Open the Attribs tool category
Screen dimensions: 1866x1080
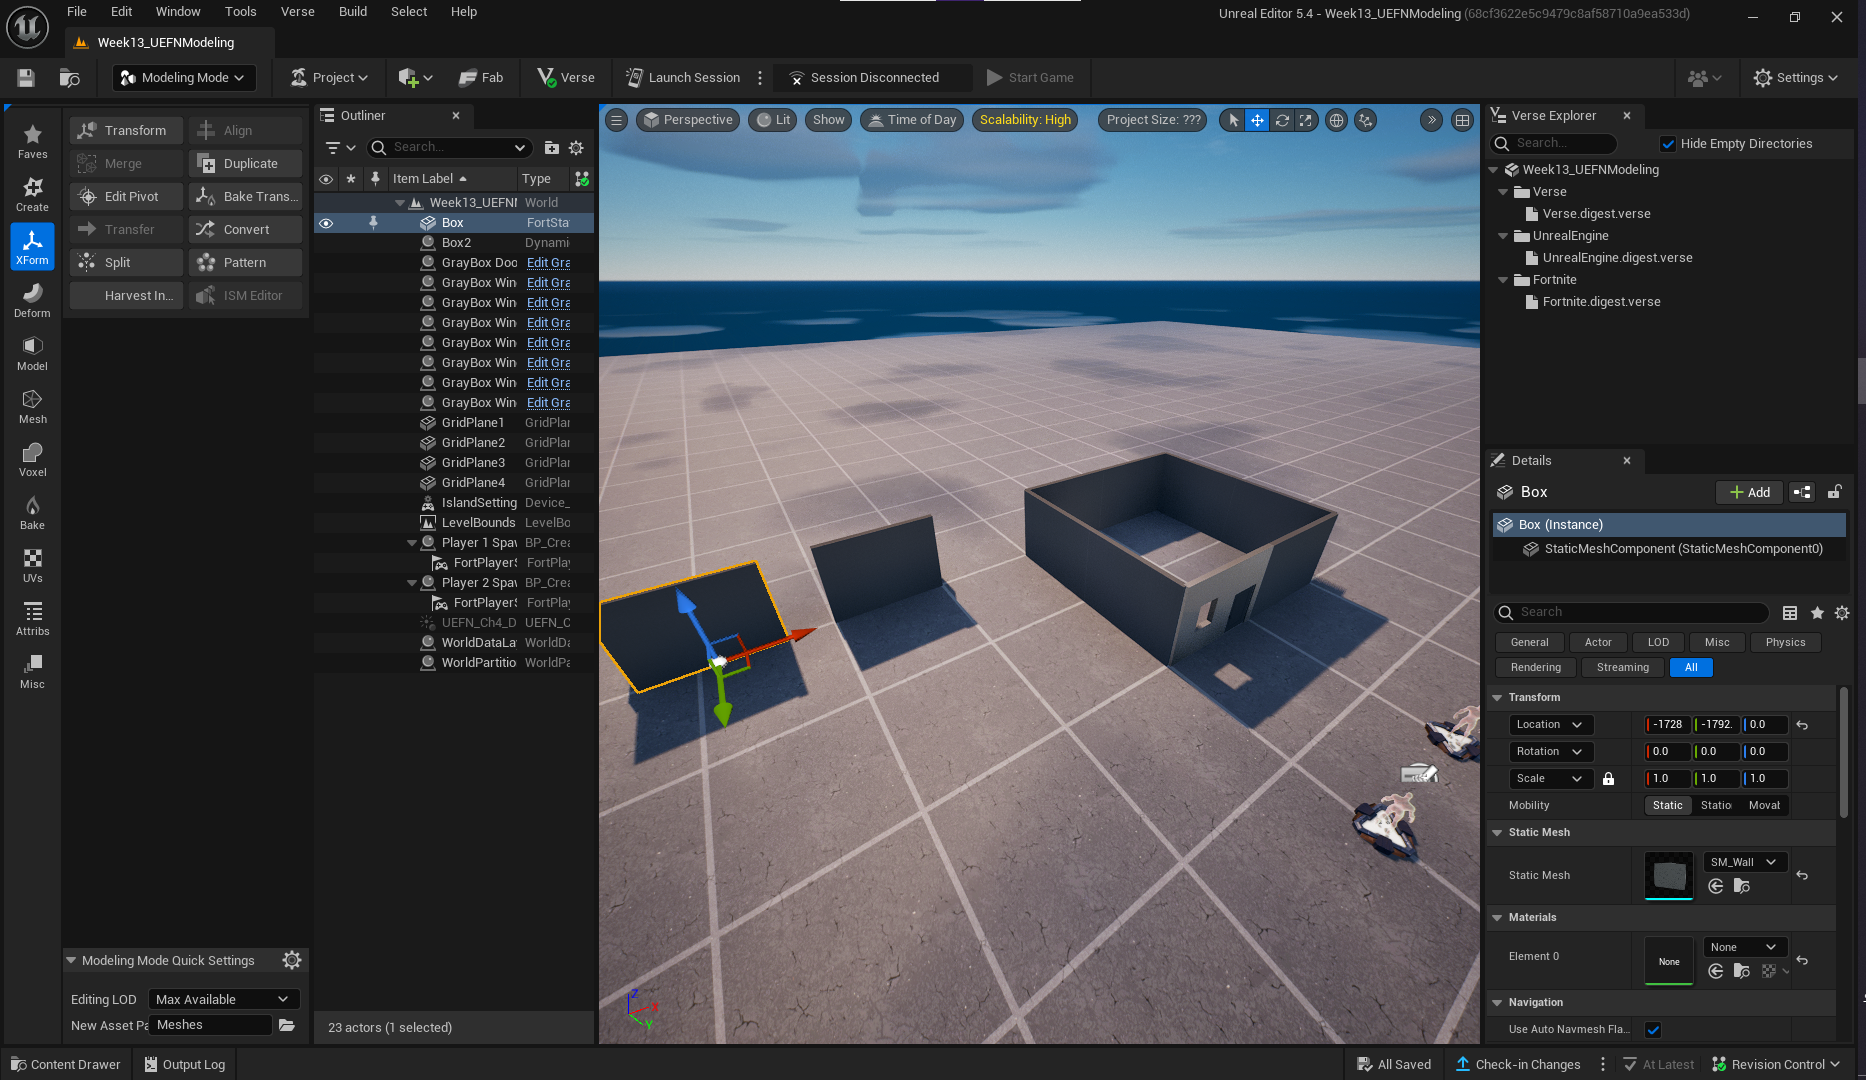pyautogui.click(x=32, y=618)
